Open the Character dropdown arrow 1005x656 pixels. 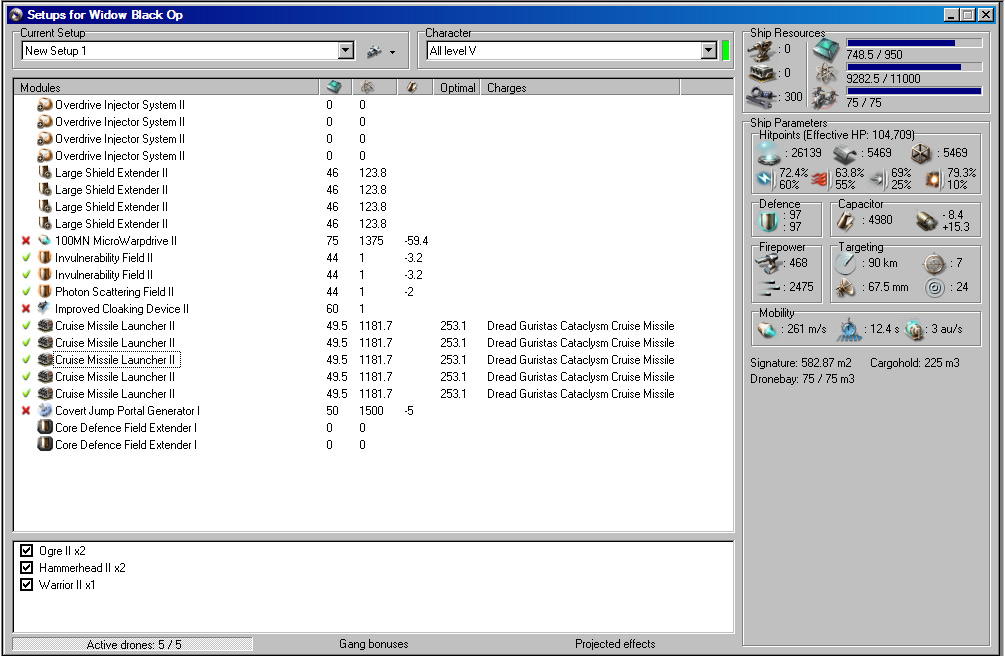[x=708, y=51]
